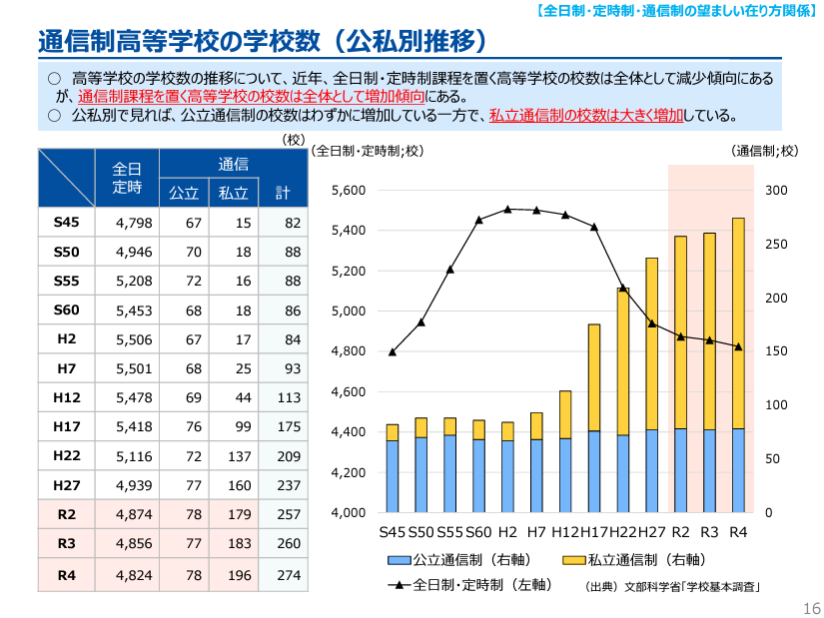Image resolution: width=824 pixels, height=618 pixels.
Task: Click the triangle data marker above H2
Action: pyautogui.click(x=508, y=209)
